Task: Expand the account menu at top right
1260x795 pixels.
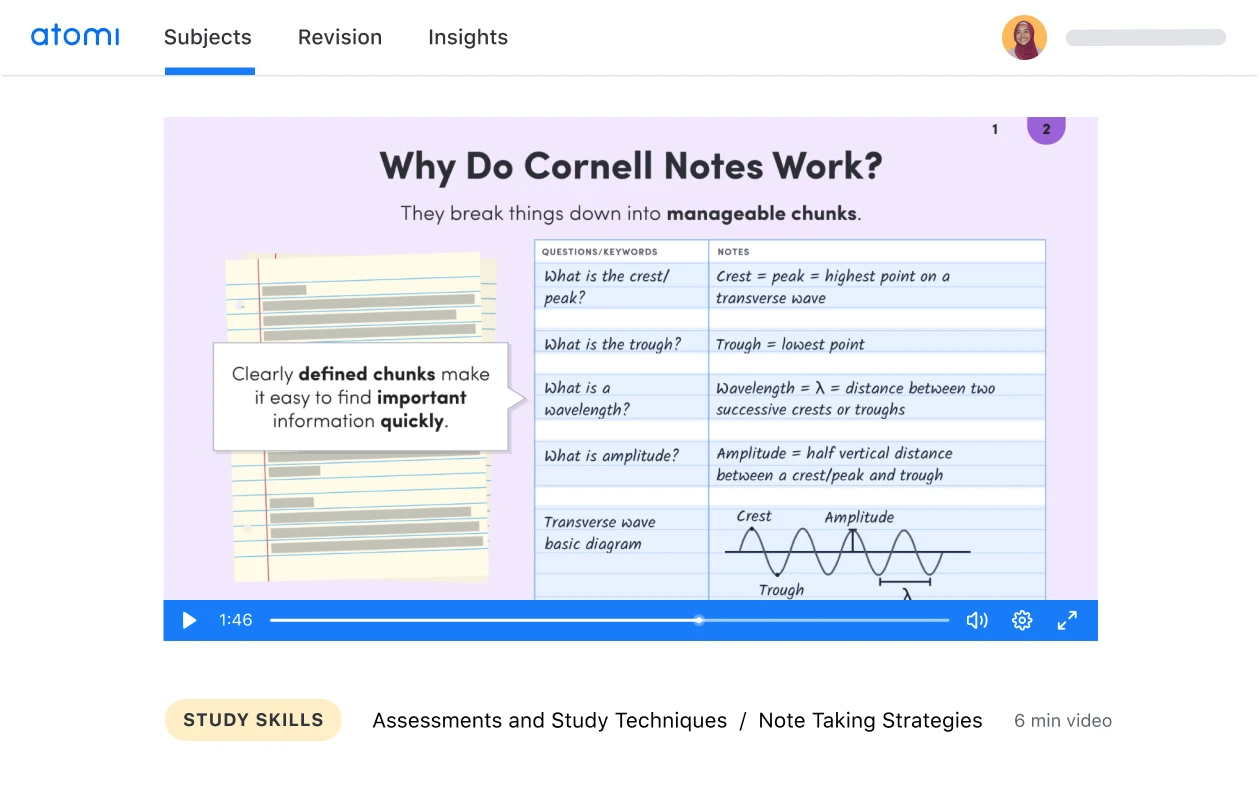Action: click(1024, 37)
